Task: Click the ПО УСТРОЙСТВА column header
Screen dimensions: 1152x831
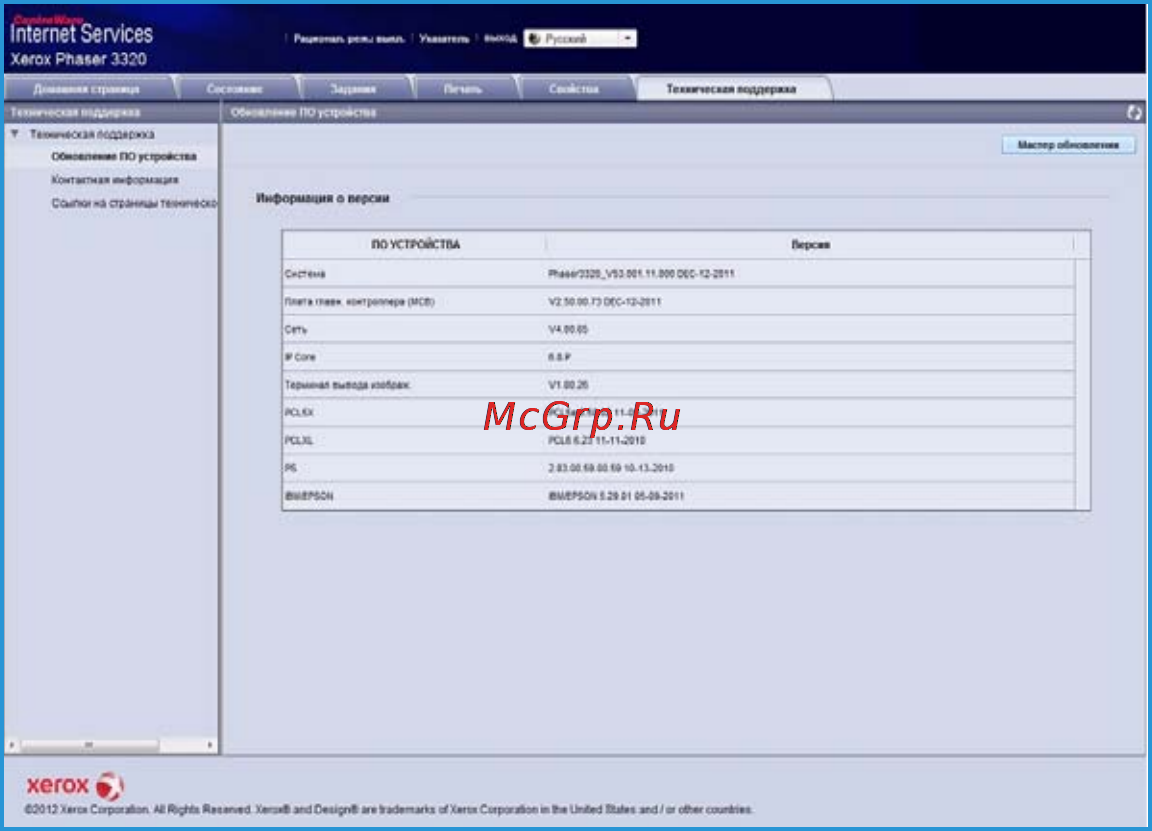Action: point(415,245)
